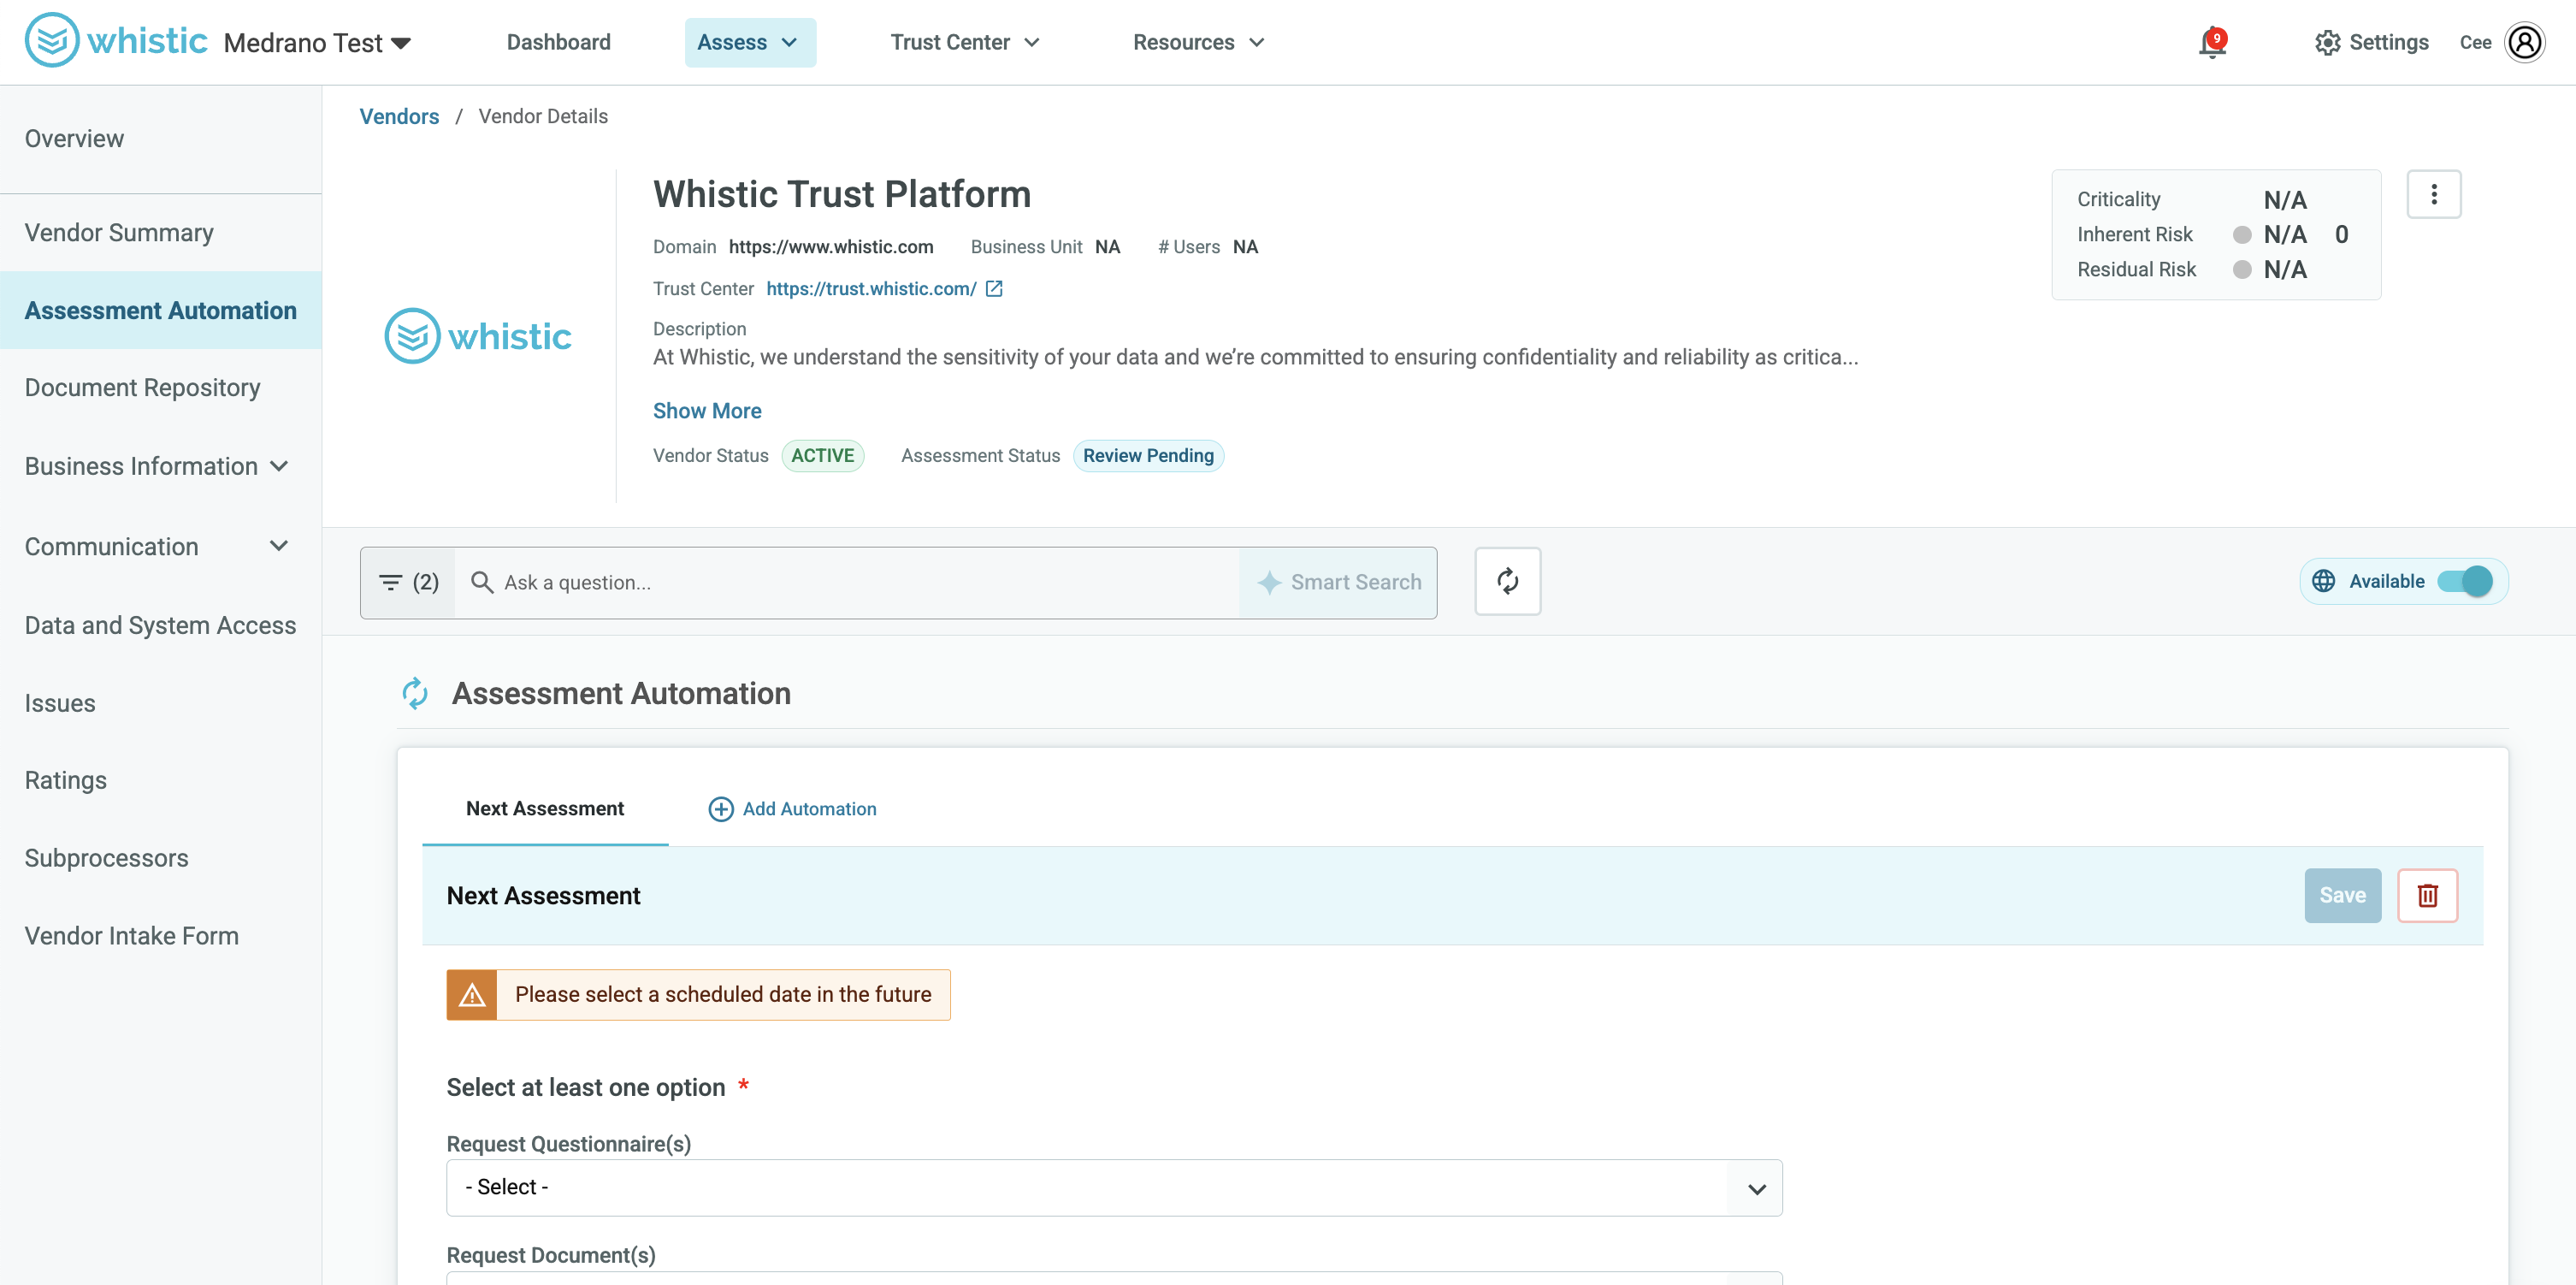Select the Next Assessment tab

click(544, 808)
